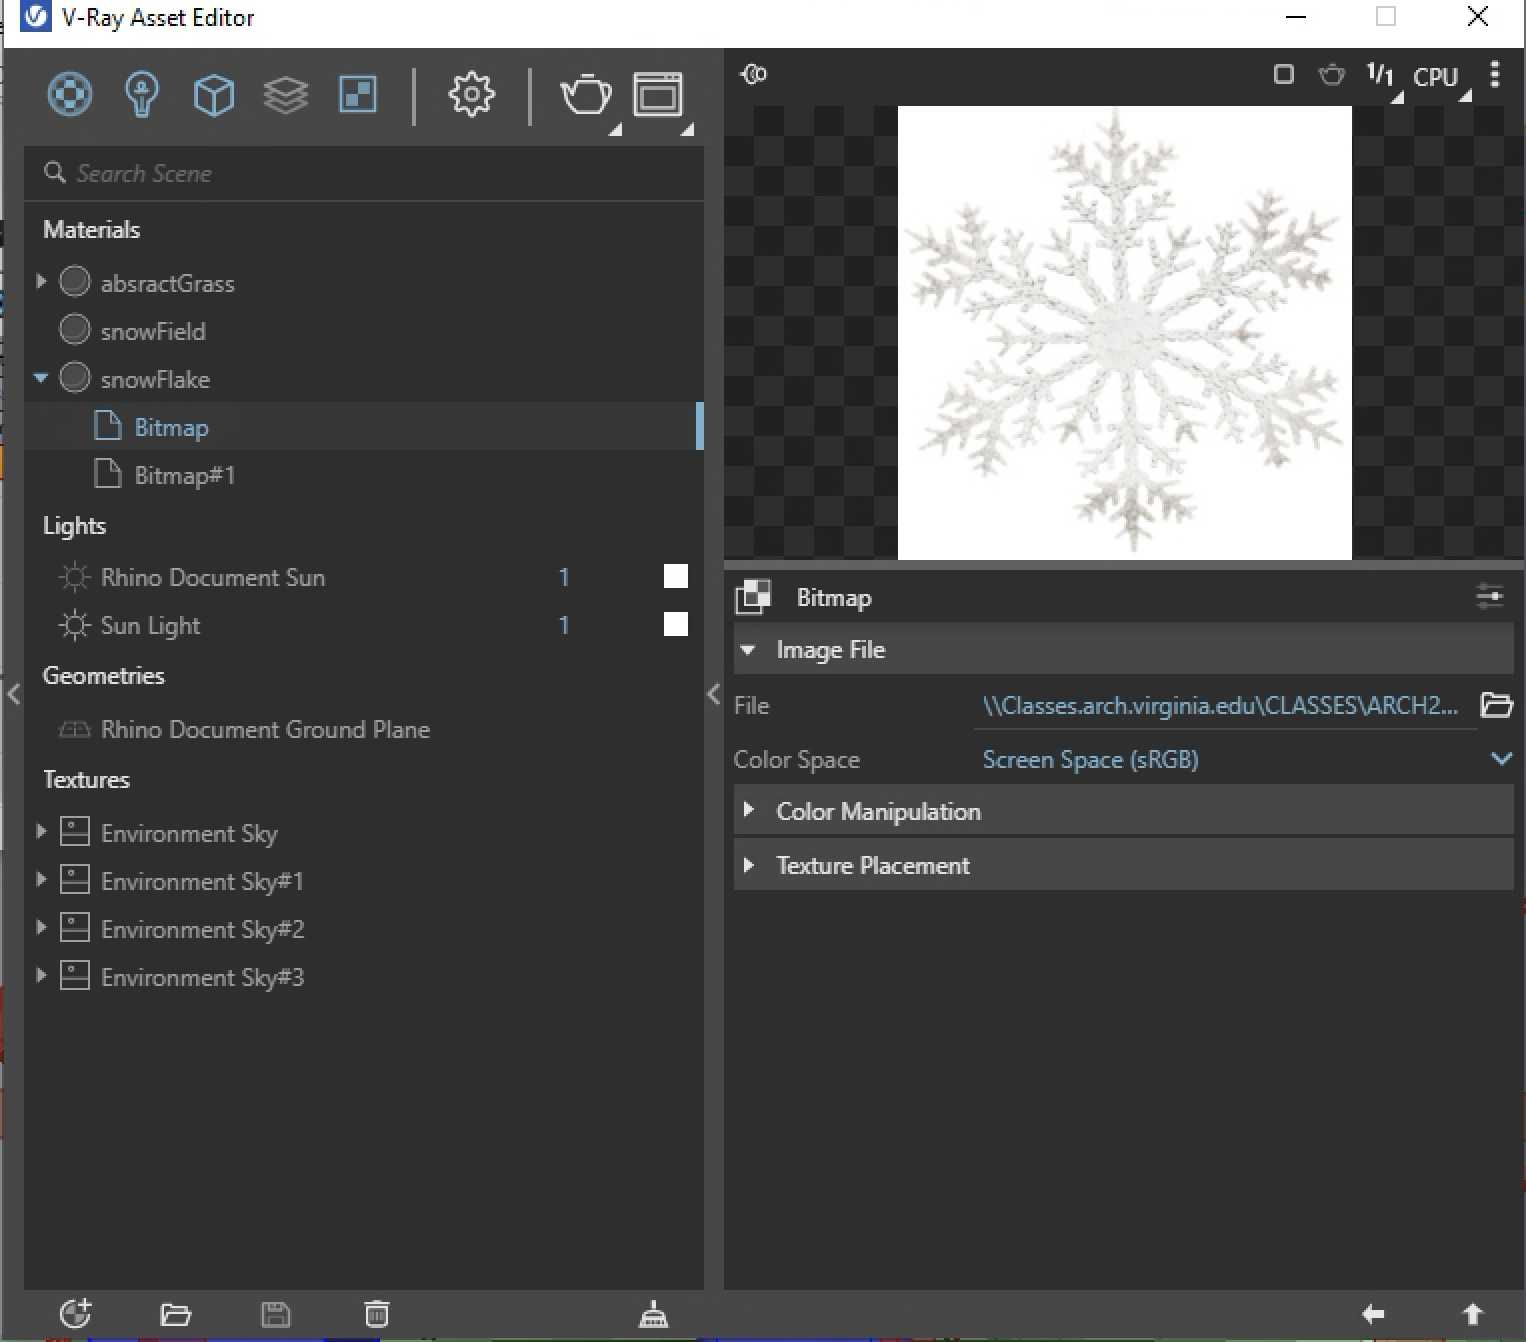1526x1342 pixels.
Task: Import asset file from bottom folder icon
Action: coord(175,1314)
